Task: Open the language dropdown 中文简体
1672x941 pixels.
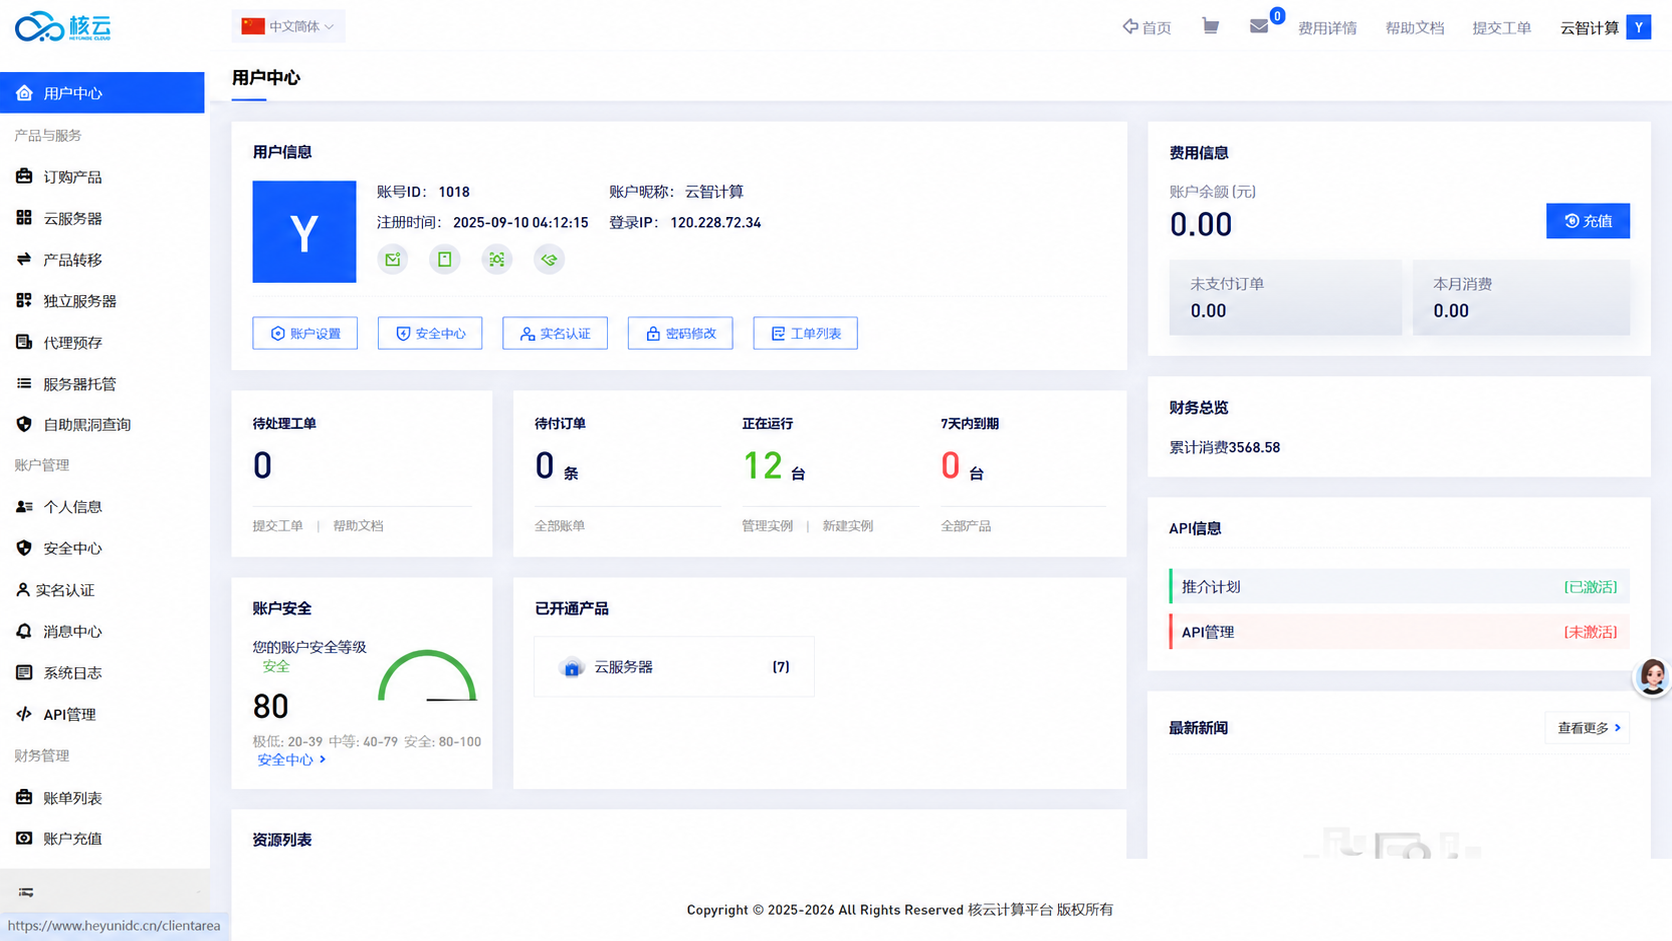Action: tap(288, 26)
